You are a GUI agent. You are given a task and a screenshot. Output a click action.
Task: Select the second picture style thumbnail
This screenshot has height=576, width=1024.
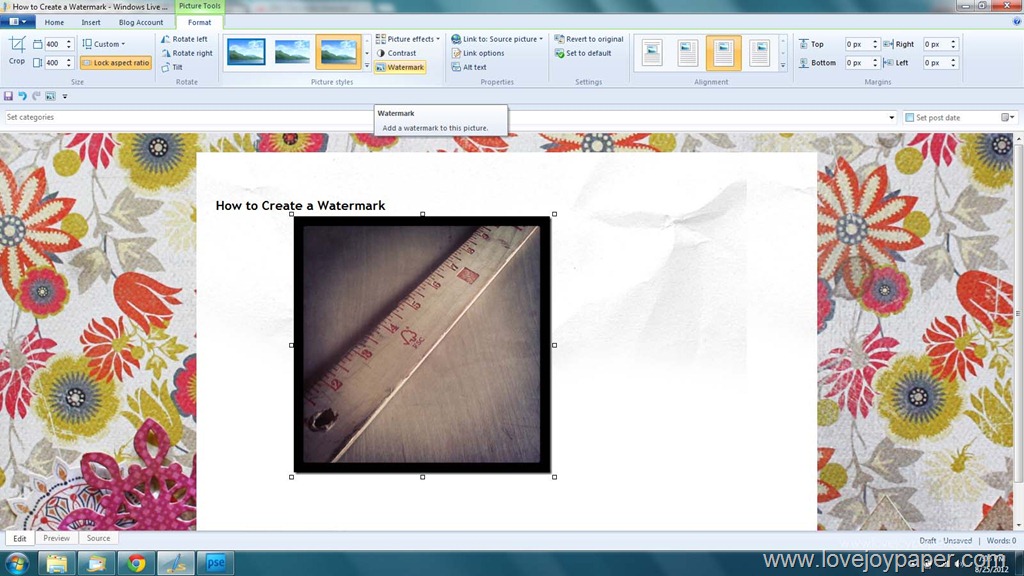point(293,52)
